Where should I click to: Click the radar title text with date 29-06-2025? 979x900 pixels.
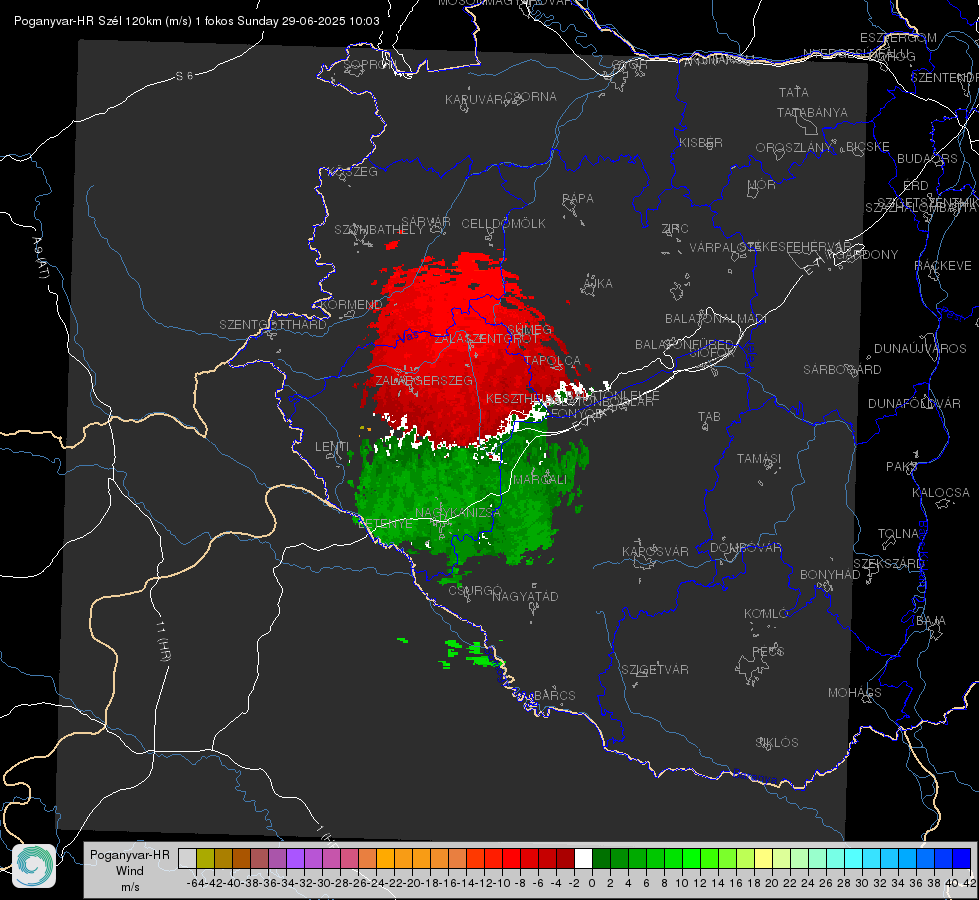click(197, 21)
